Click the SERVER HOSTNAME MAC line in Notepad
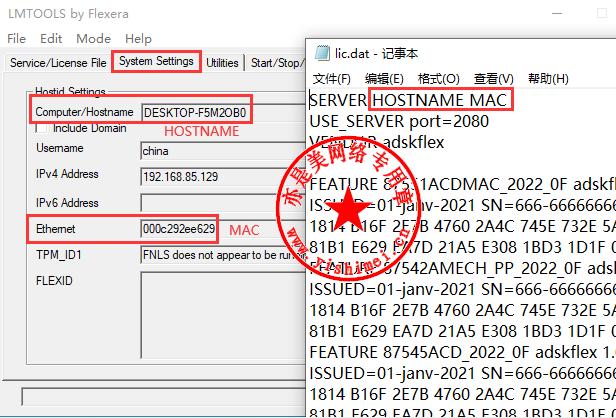616x418 pixels. [409, 100]
